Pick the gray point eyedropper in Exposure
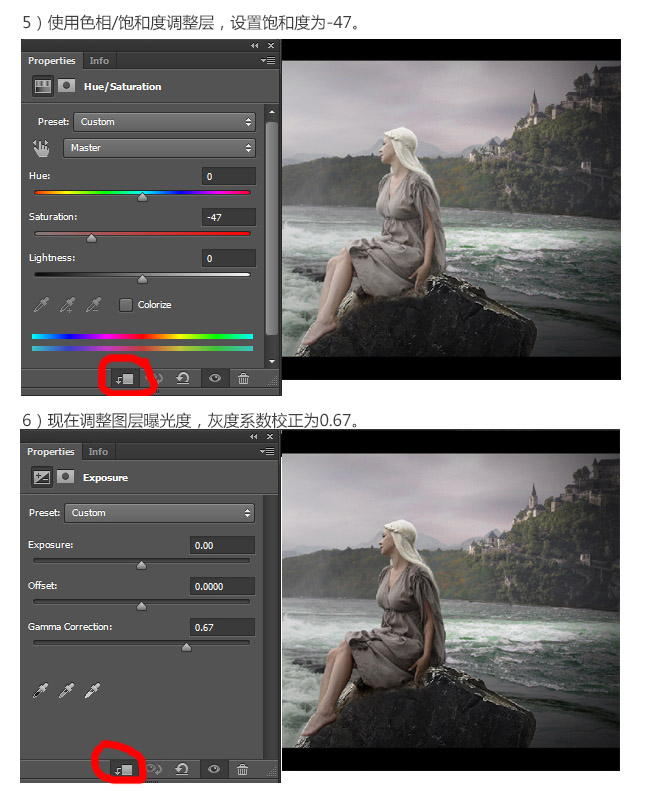 point(66,690)
